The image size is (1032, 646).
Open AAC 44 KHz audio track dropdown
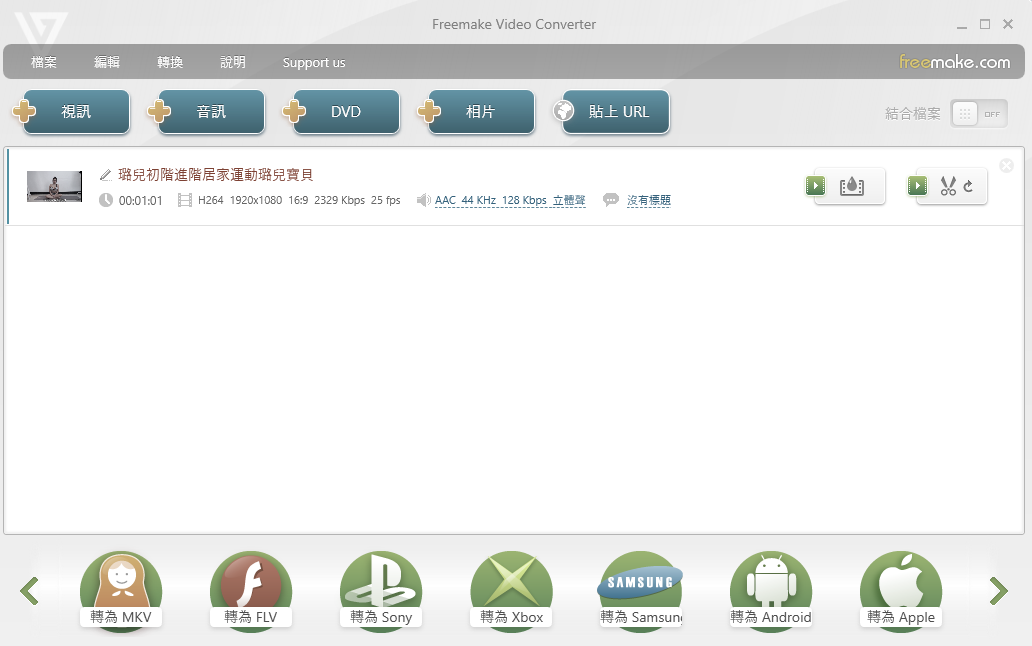tap(510, 201)
